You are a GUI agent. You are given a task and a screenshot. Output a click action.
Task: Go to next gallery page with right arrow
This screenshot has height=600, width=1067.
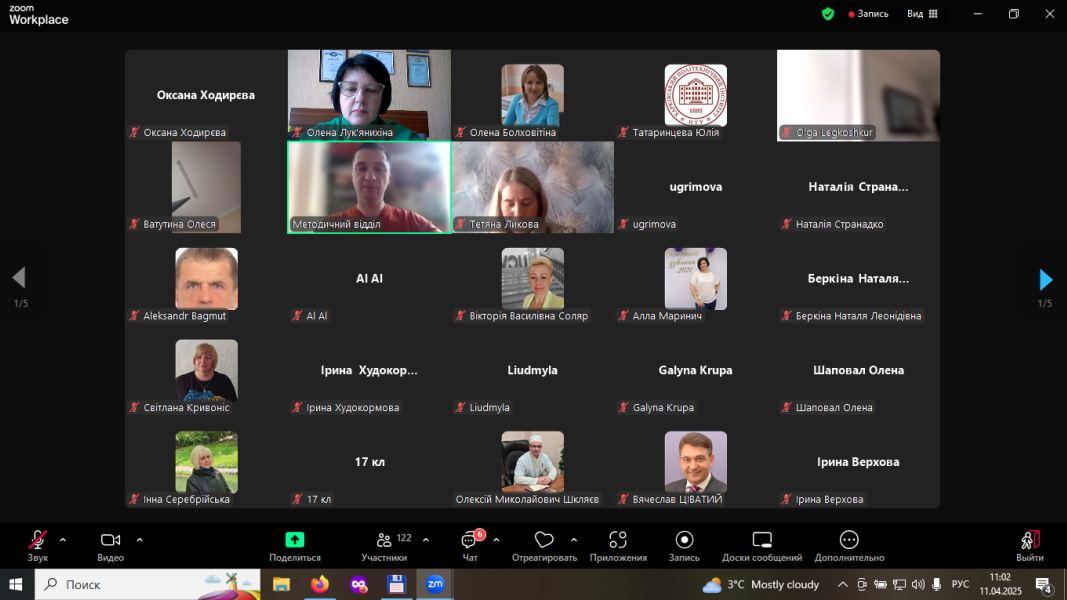(1045, 279)
